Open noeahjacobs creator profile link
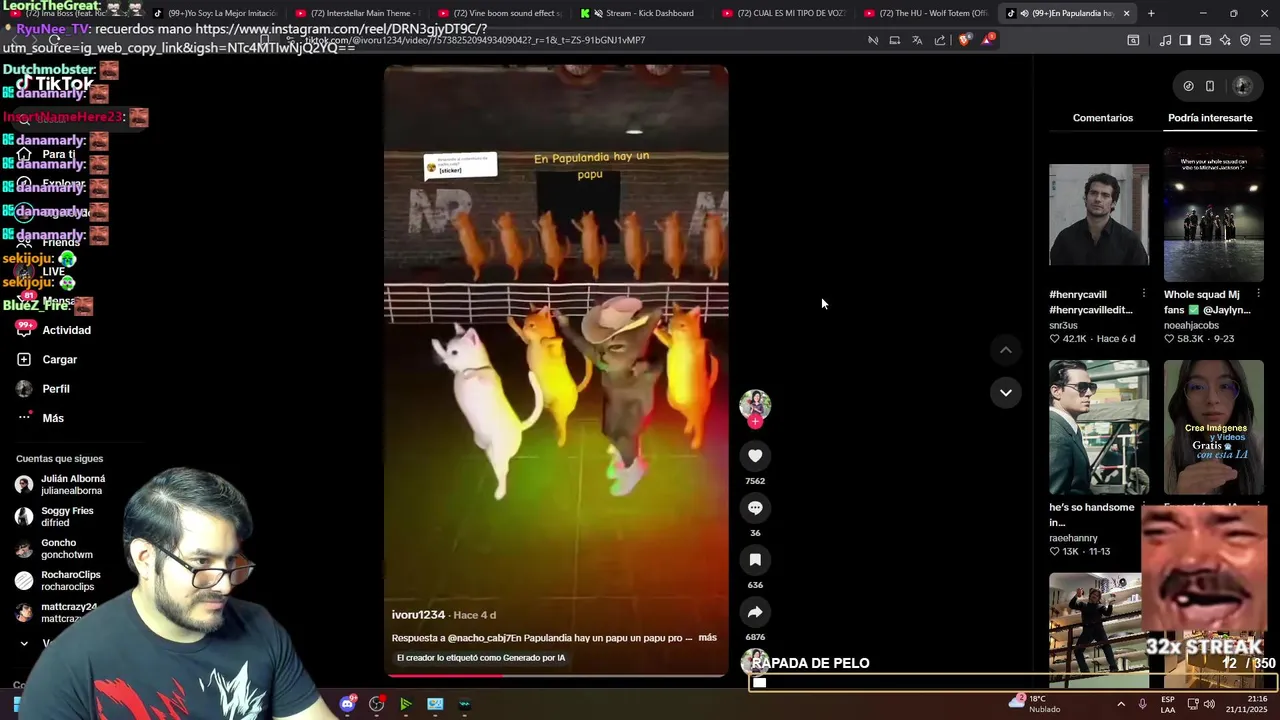 (x=1191, y=325)
